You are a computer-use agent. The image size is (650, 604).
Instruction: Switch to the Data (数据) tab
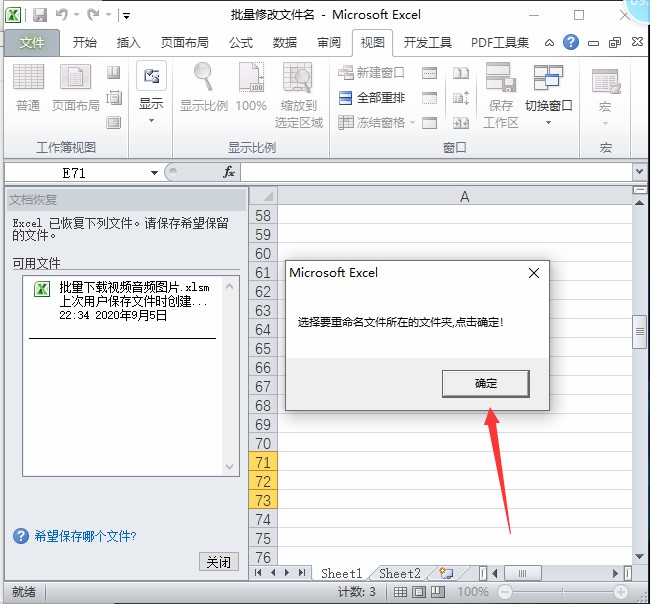(x=285, y=42)
